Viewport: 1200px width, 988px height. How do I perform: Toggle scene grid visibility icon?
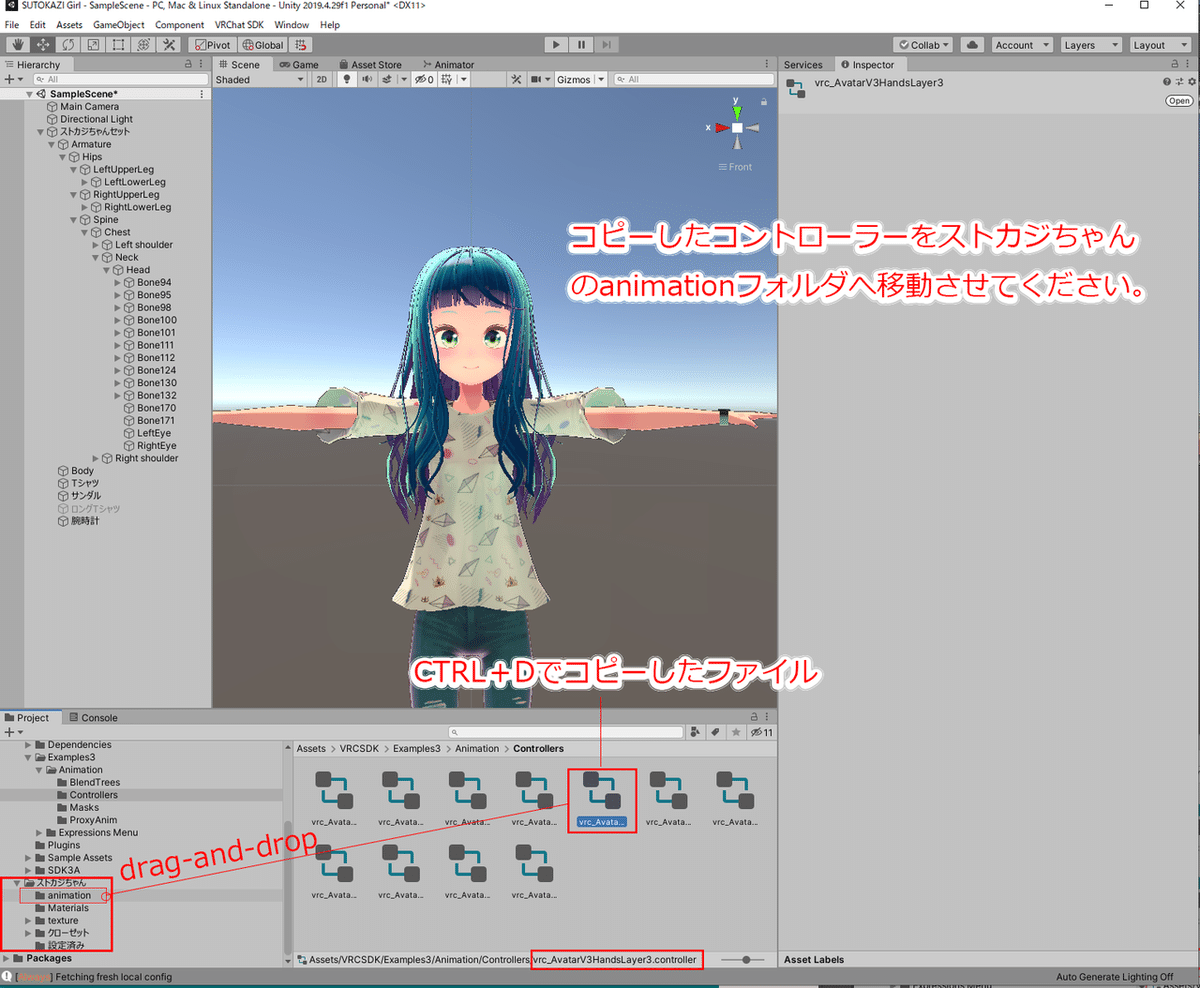pyautogui.click(x=448, y=79)
